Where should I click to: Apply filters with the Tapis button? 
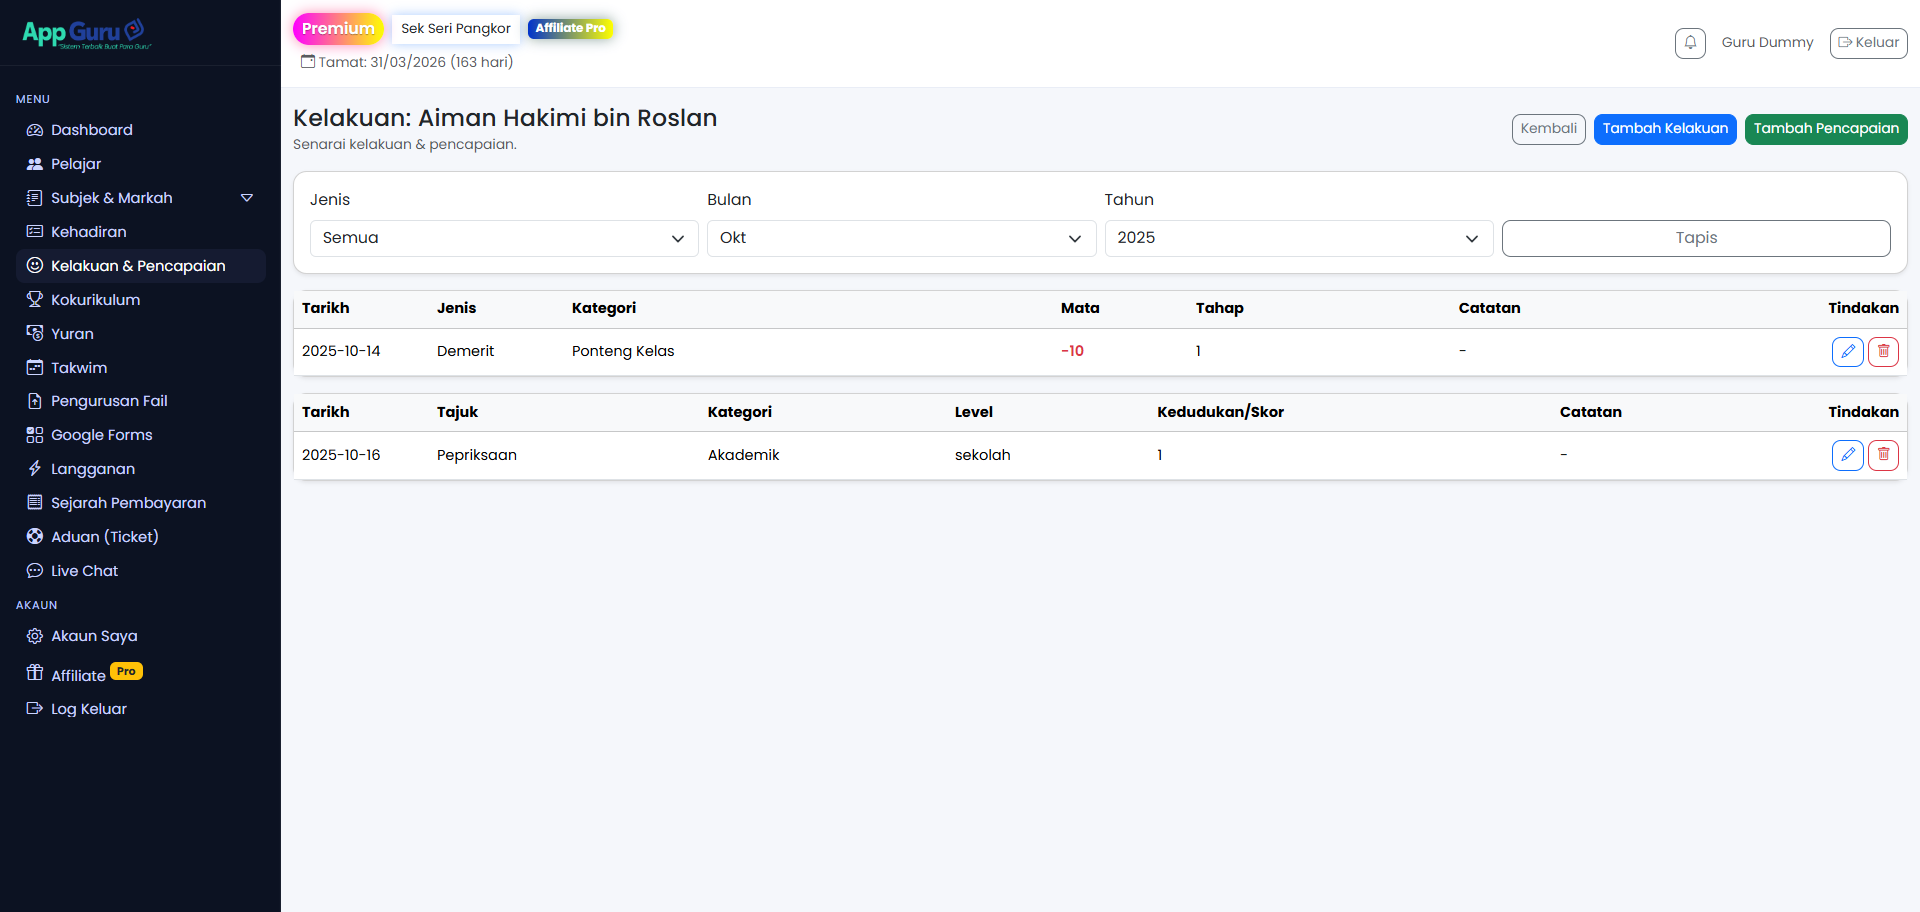(x=1695, y=238)
